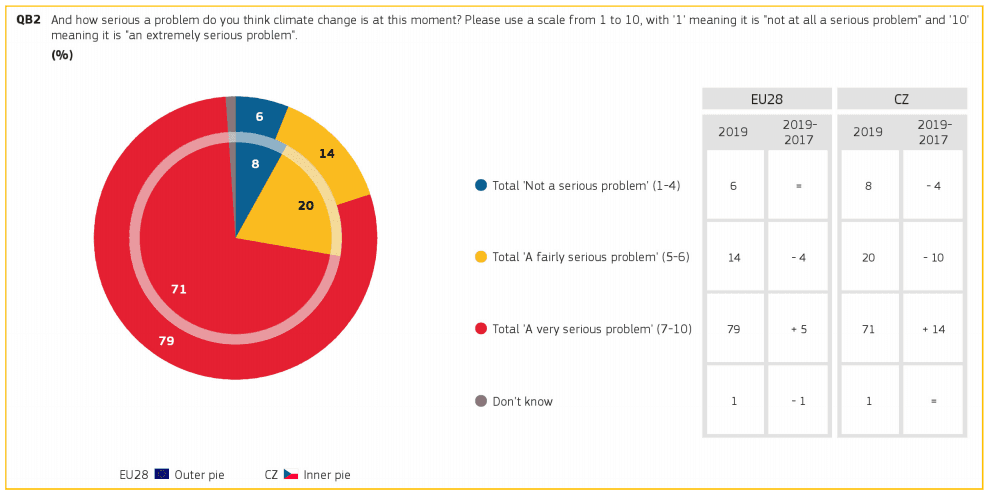The image size is (989, 496).
Task: Click the CZ change cell showing - 10
Action: [932, 257]
